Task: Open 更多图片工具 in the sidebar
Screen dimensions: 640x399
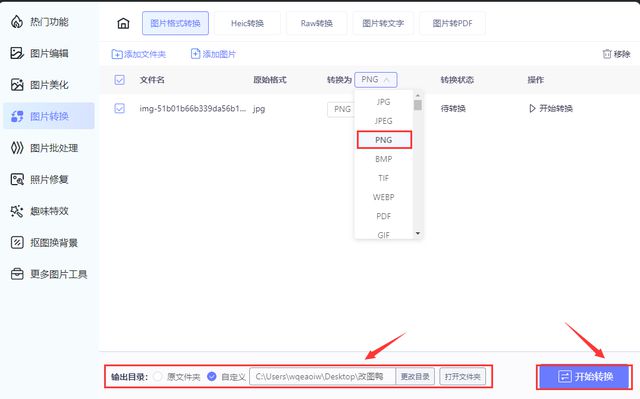Action: tap(49, 274)
